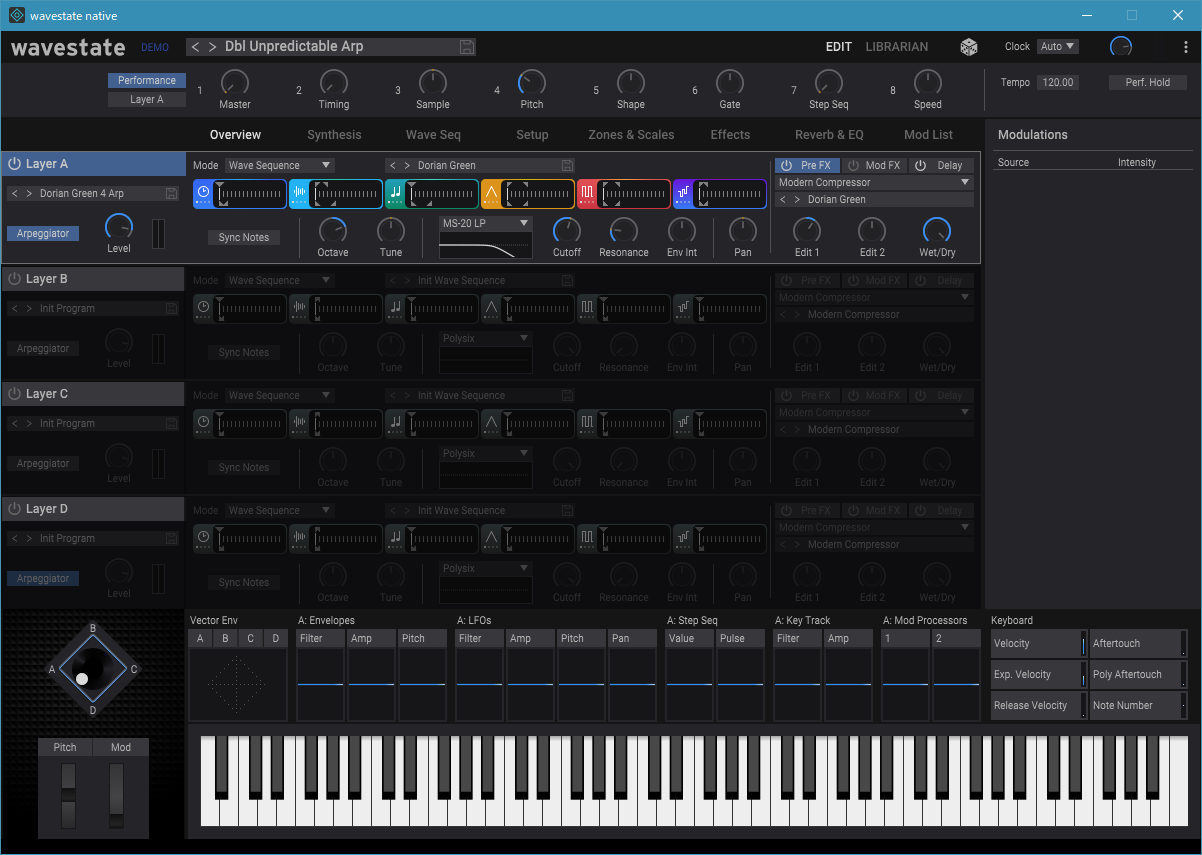Enable Layer B with its power button
Screen dimensions: 1202x855
point(14,279)
